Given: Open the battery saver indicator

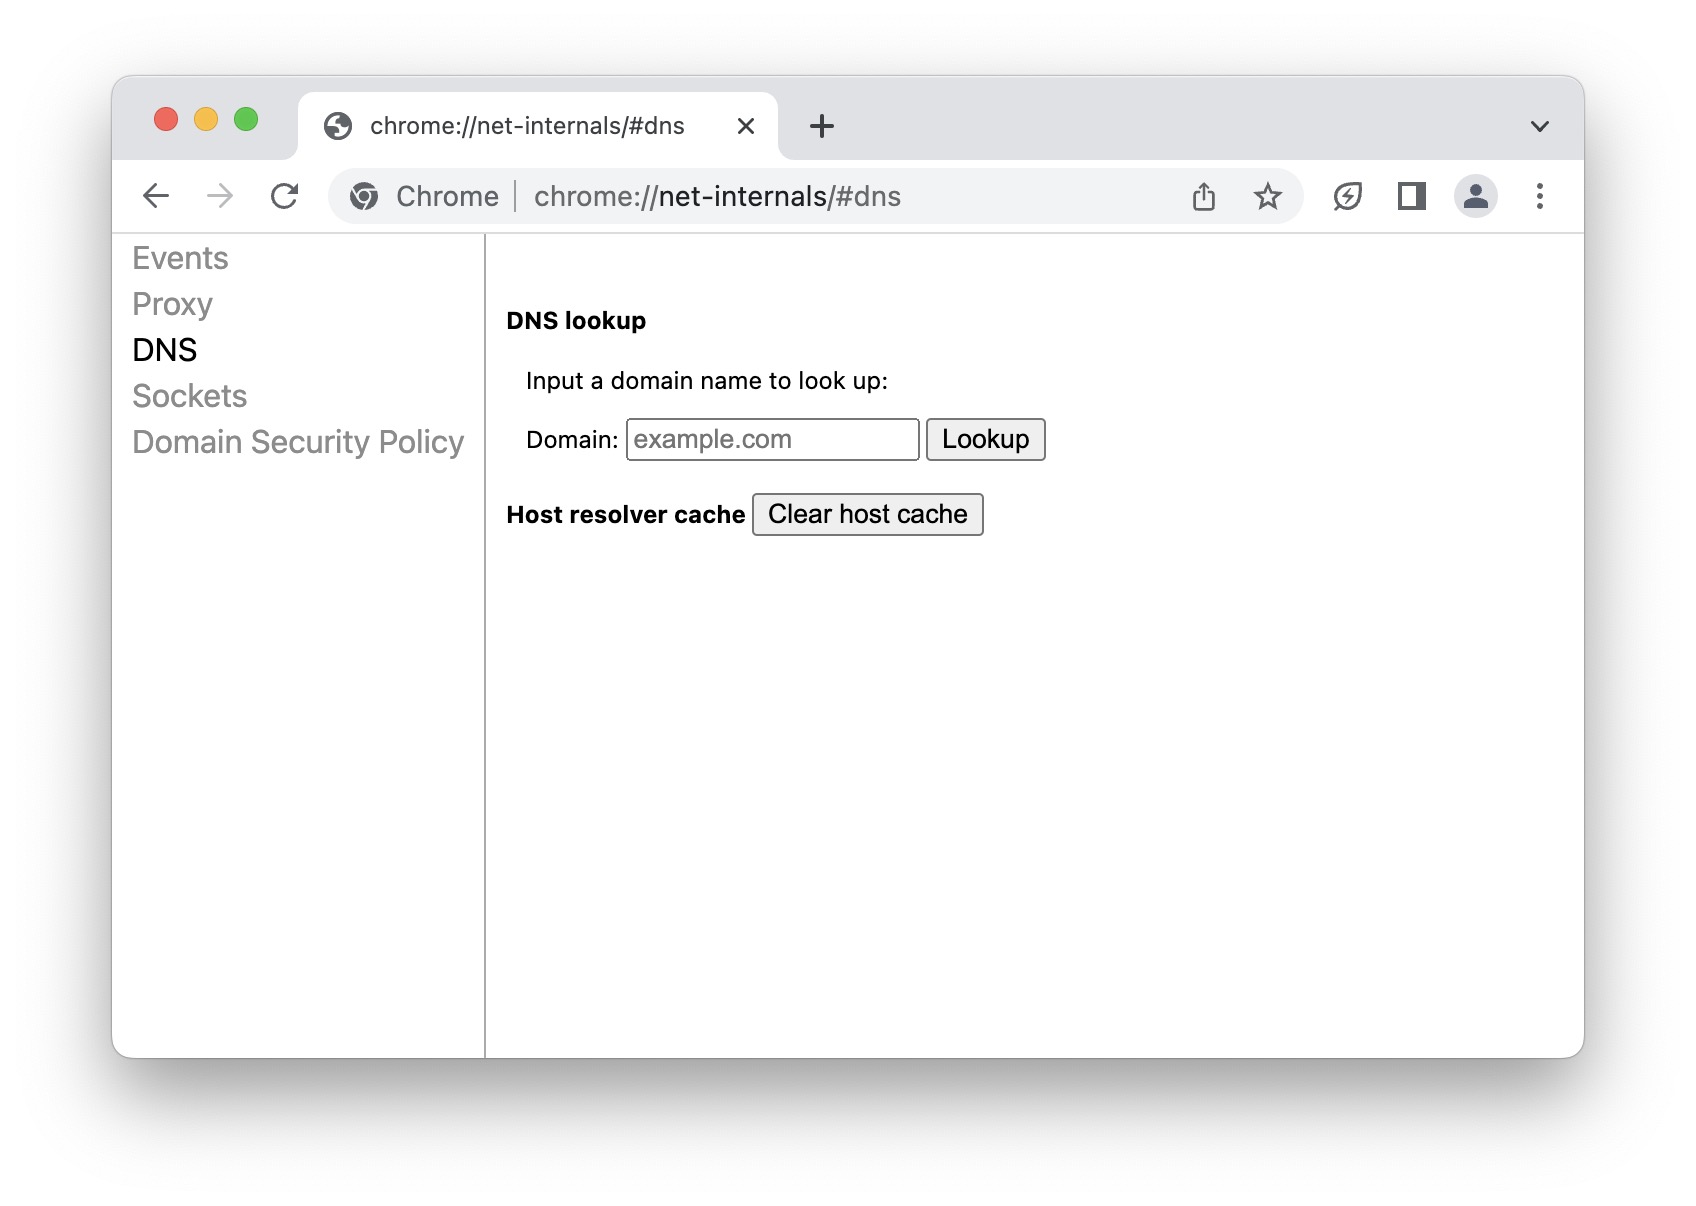Looking at the screenshot, I should [x=1348, y=196].
